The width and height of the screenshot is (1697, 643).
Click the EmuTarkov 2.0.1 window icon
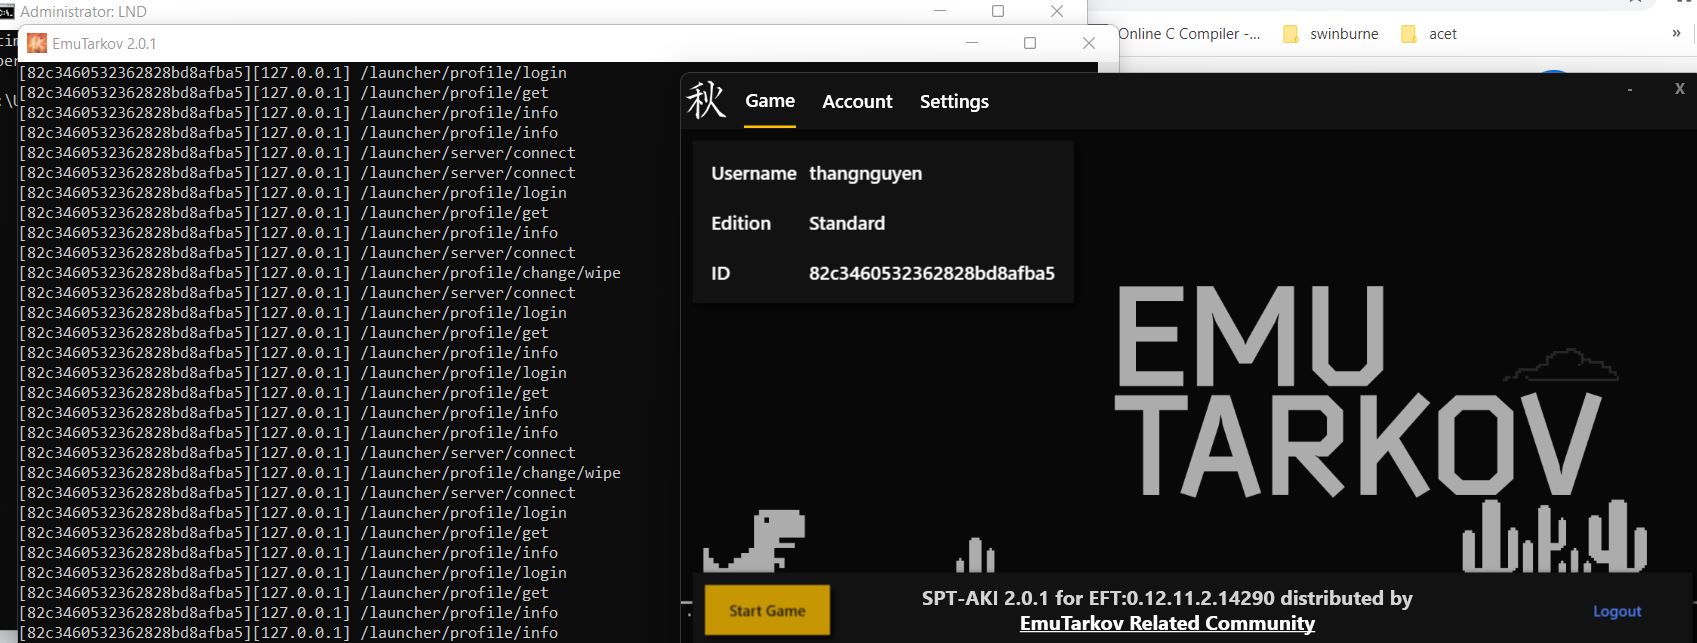(x=37, y=43)
